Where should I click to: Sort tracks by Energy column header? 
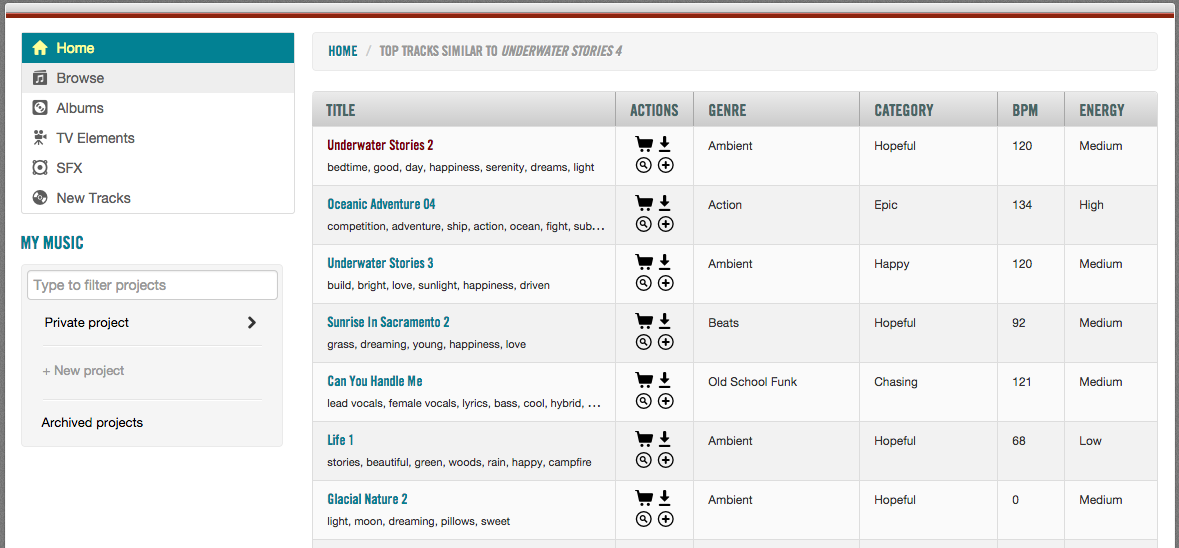[1101, 110]
